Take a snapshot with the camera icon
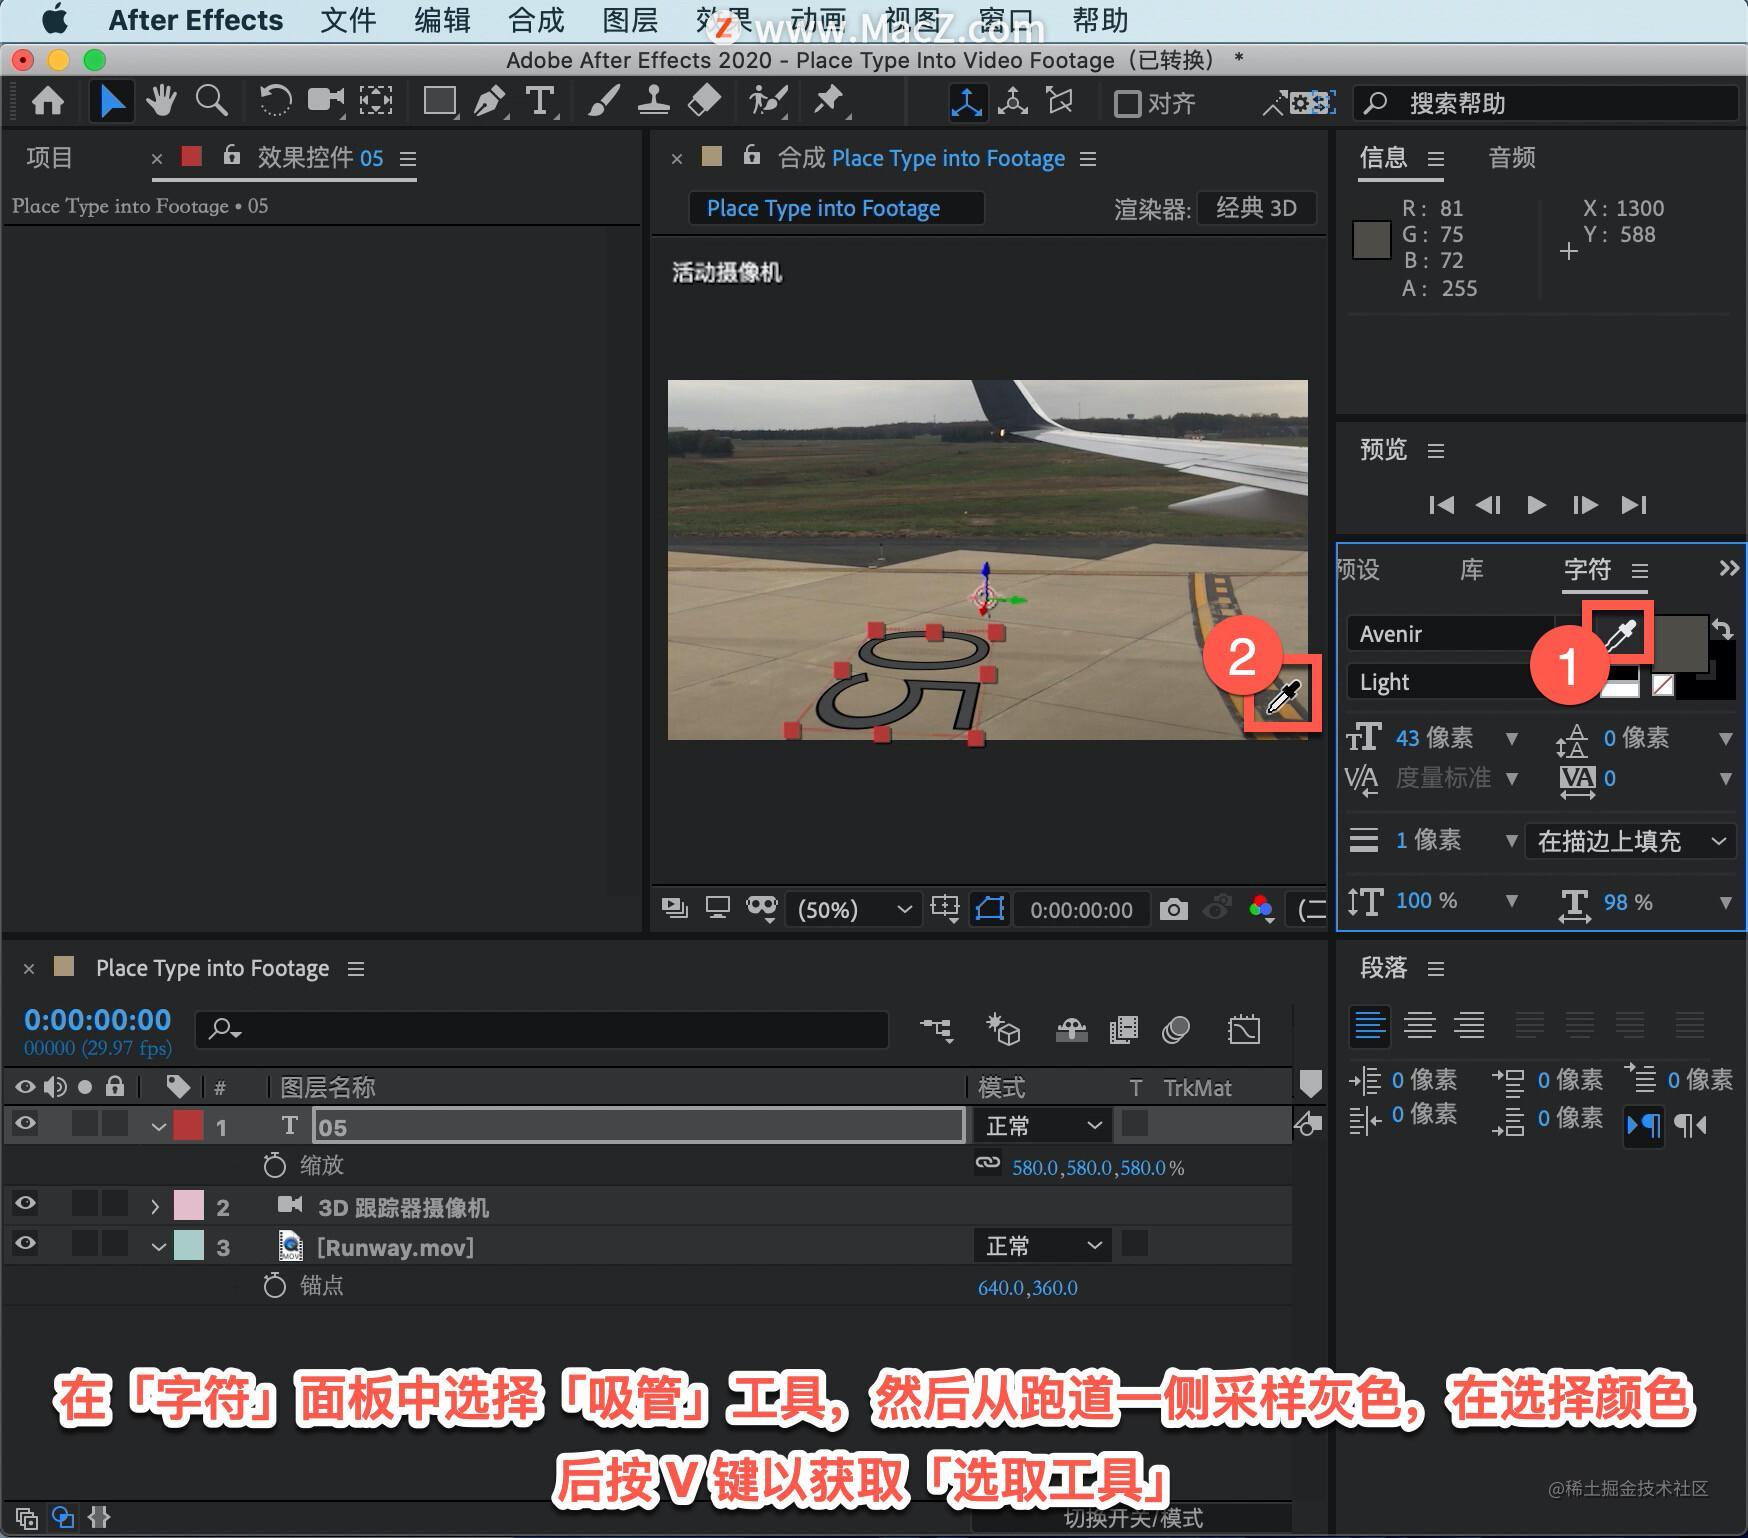Viewport: 1748px width, 1538px height. tap(1174, 909)
